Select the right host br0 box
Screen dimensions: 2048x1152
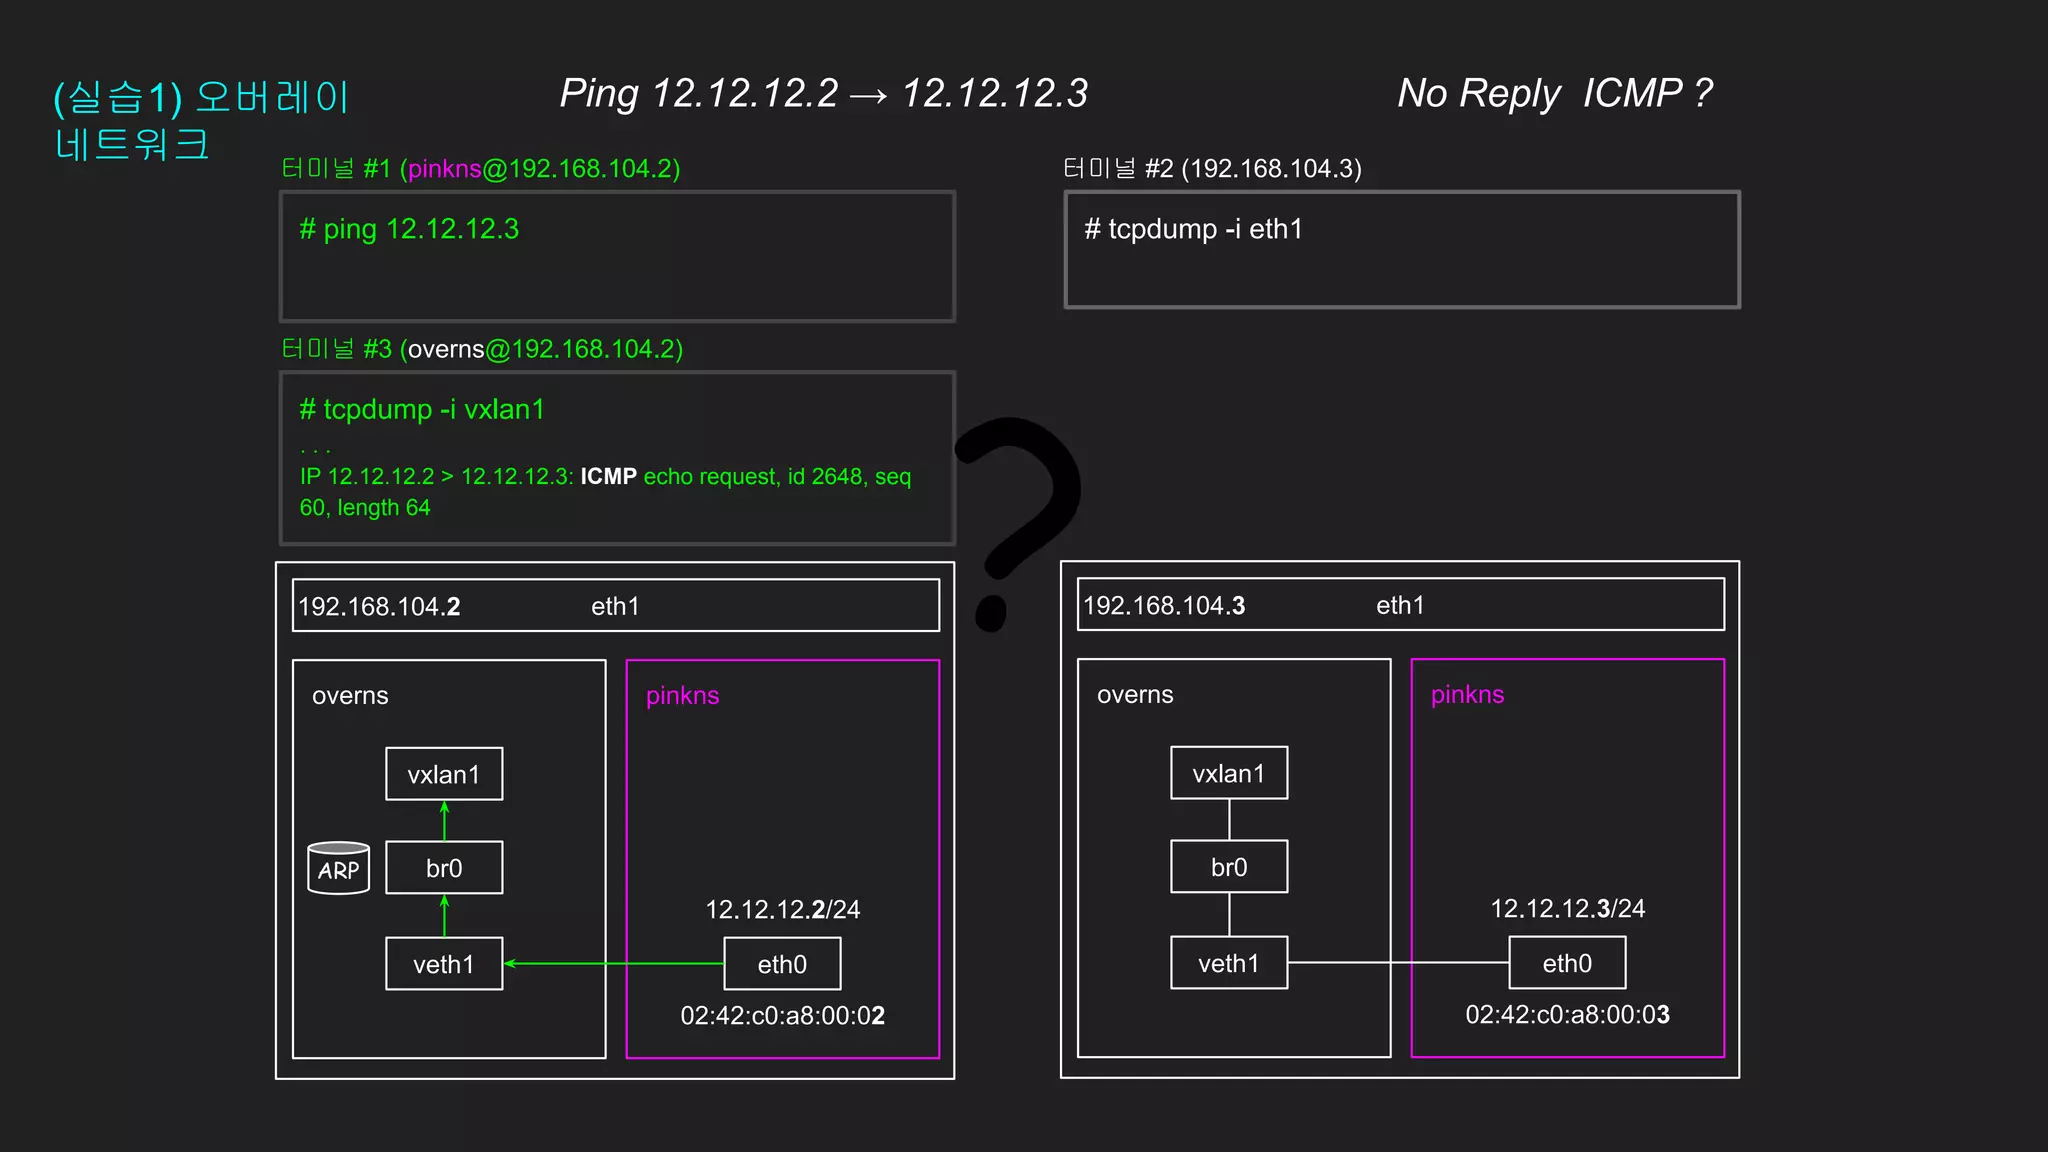(1229, 867)
